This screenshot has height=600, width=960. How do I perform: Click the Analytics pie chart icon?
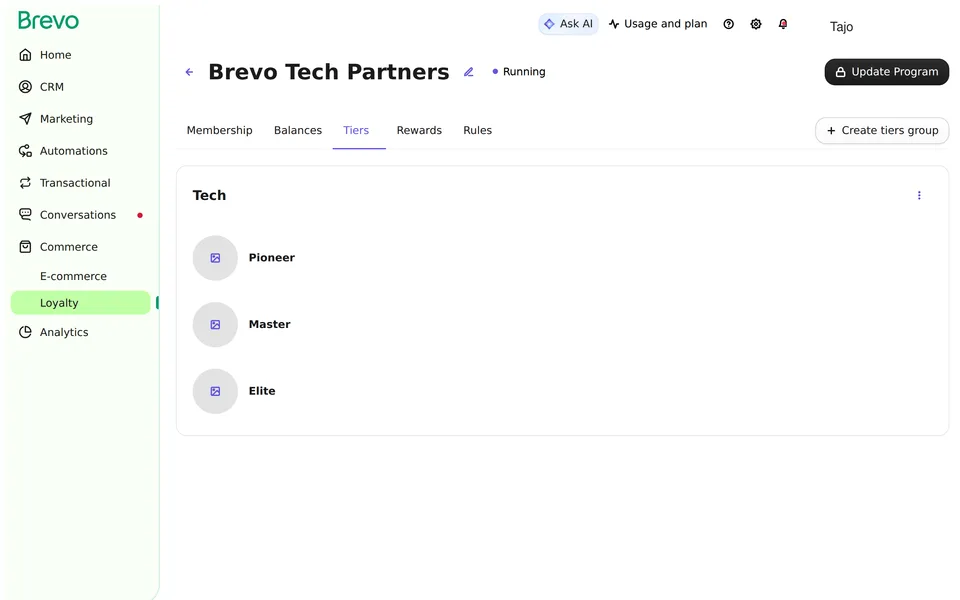(x=25, y=332)
